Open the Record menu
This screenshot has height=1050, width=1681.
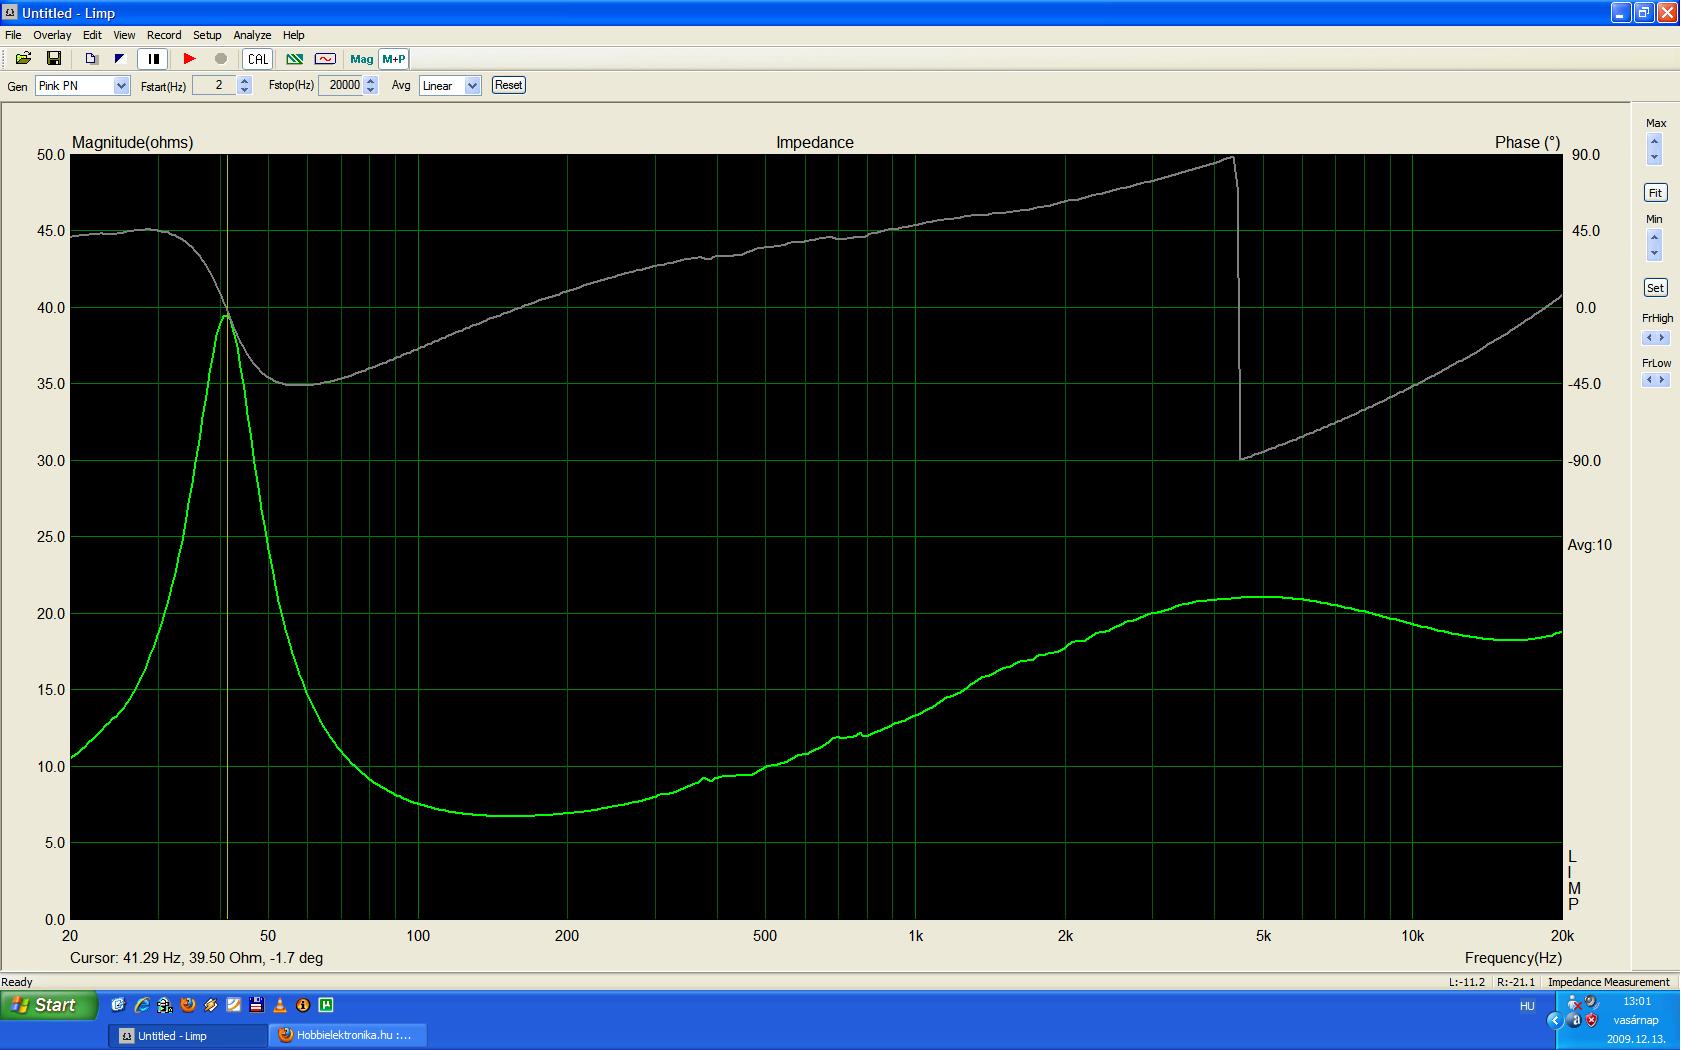coord(164,35)
